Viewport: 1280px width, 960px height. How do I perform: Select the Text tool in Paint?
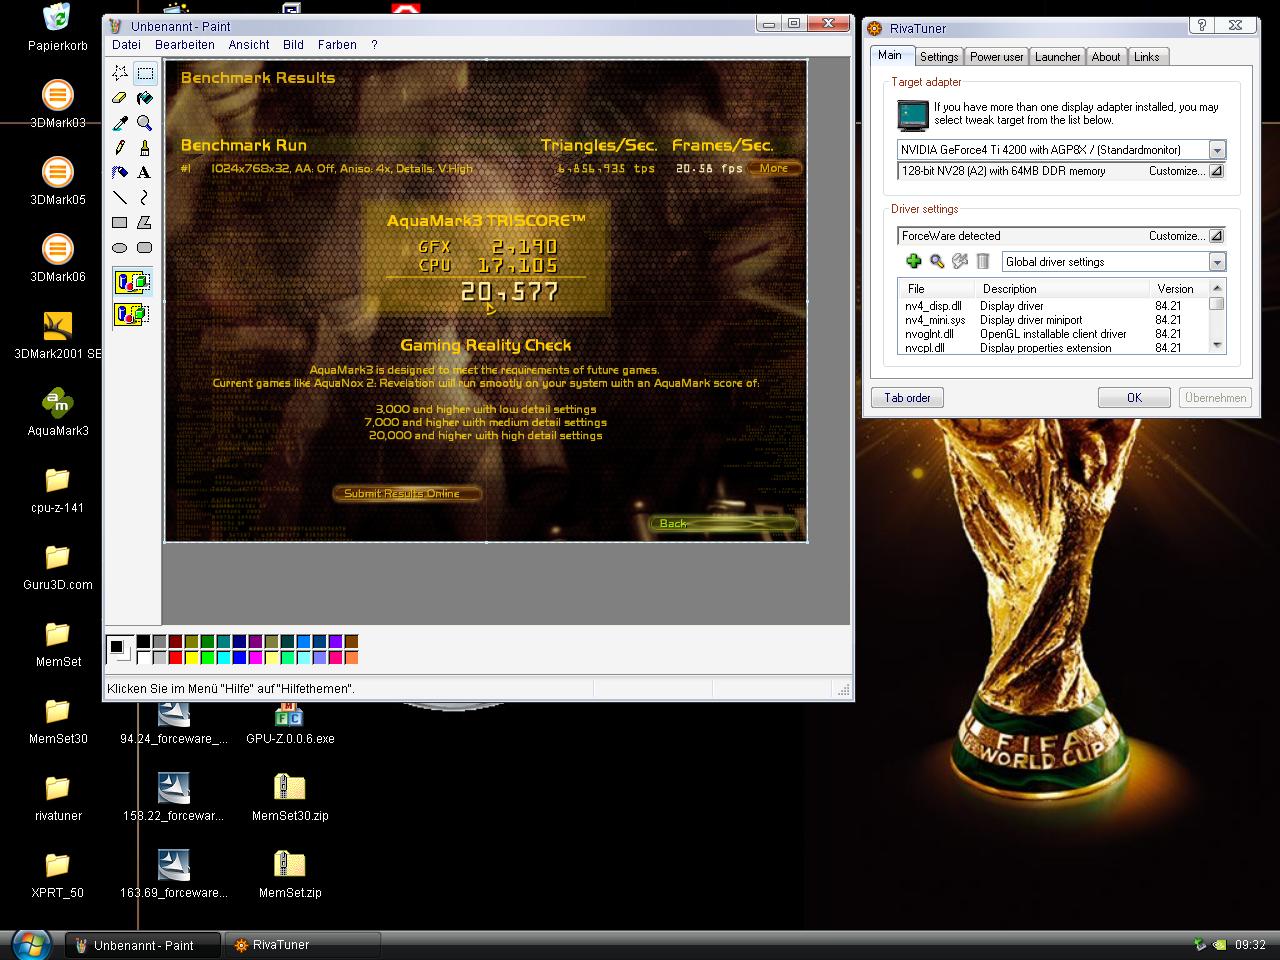pyautogui.click(x=145, y=173)
